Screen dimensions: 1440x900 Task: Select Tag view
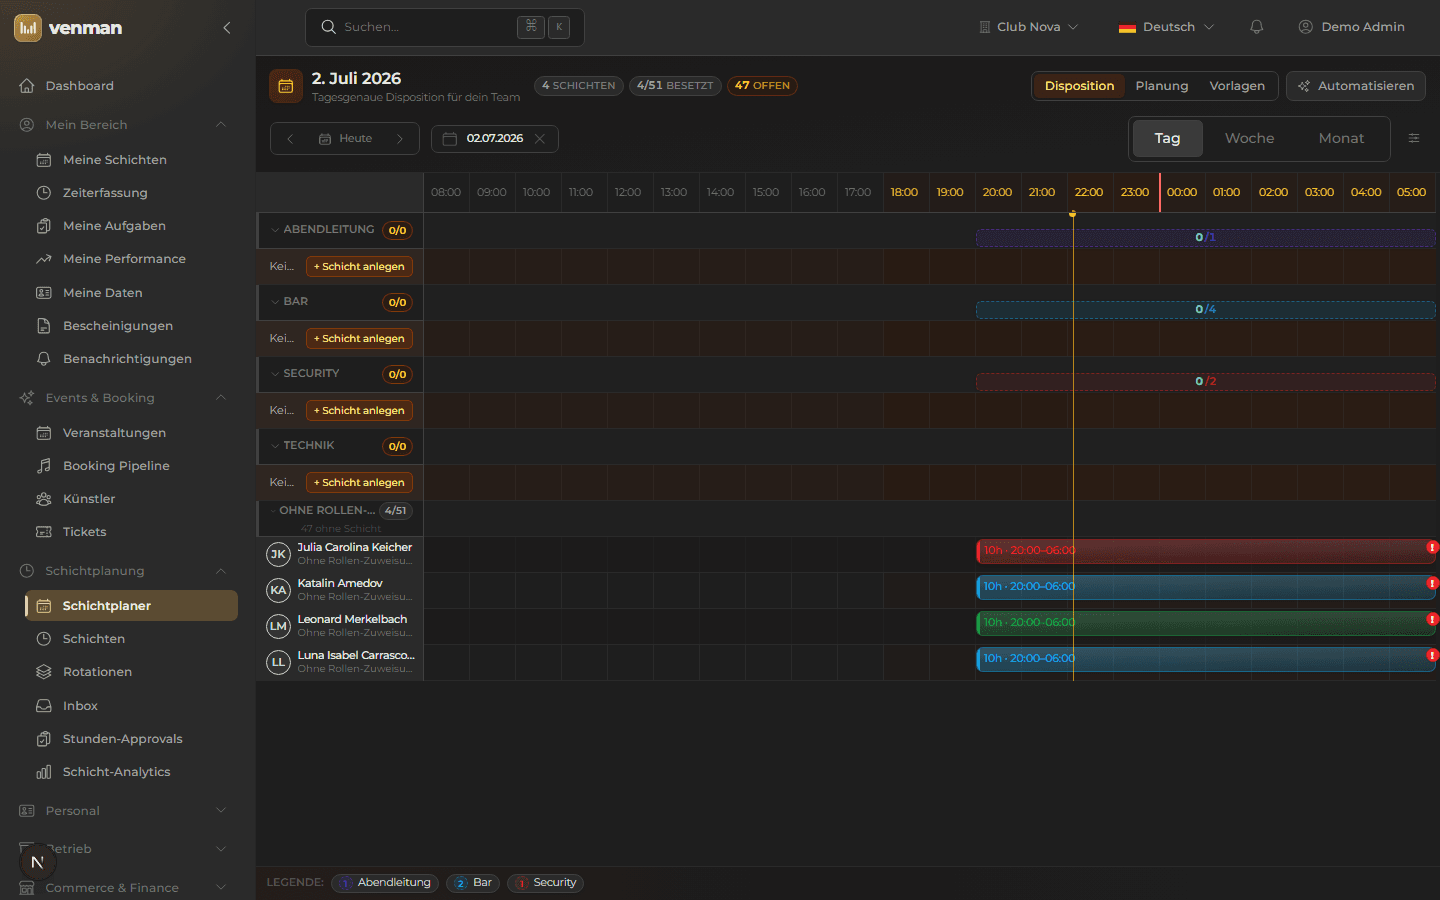(x=1167, y=139)
